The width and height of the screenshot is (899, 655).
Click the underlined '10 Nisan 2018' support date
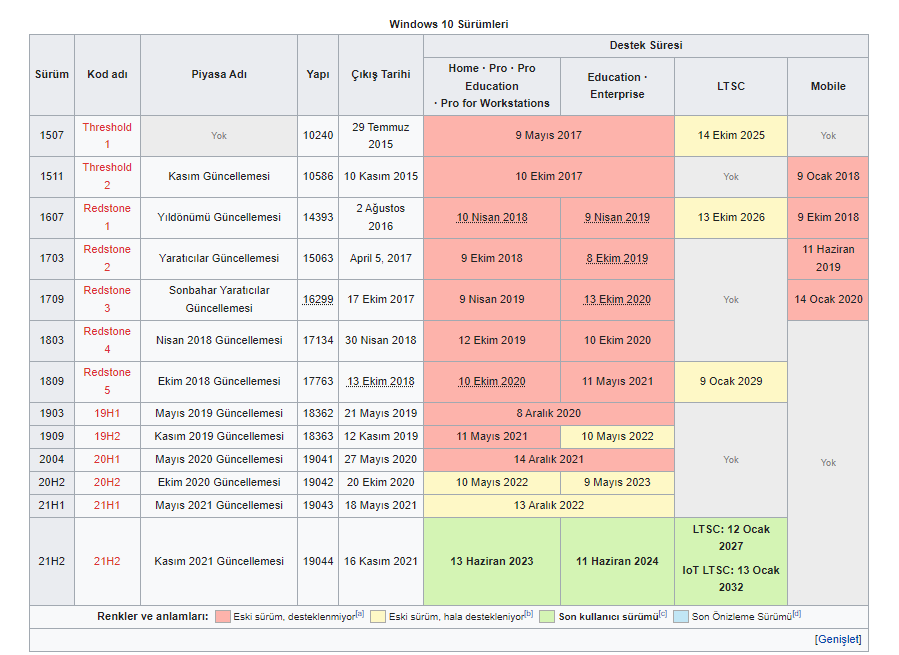point(491,217)
